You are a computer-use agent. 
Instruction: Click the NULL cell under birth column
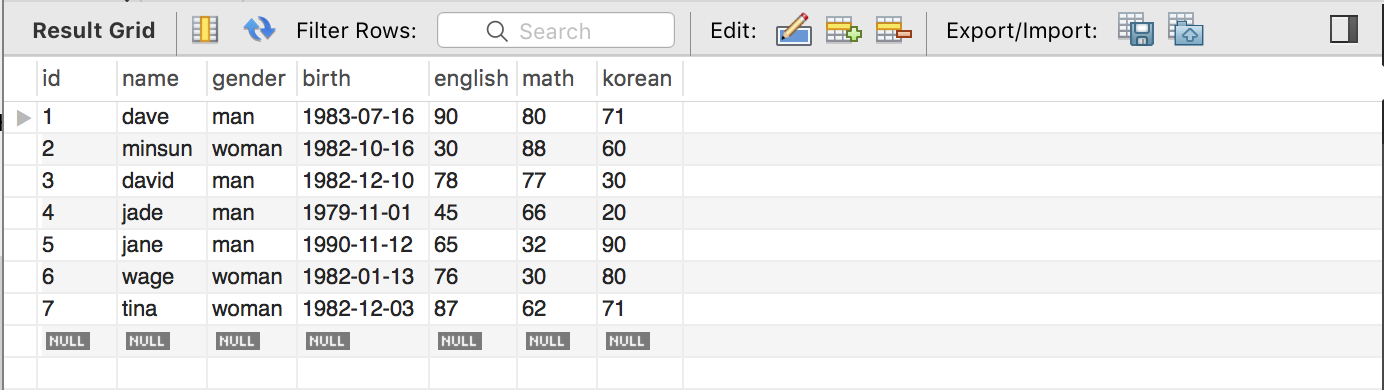327,341
